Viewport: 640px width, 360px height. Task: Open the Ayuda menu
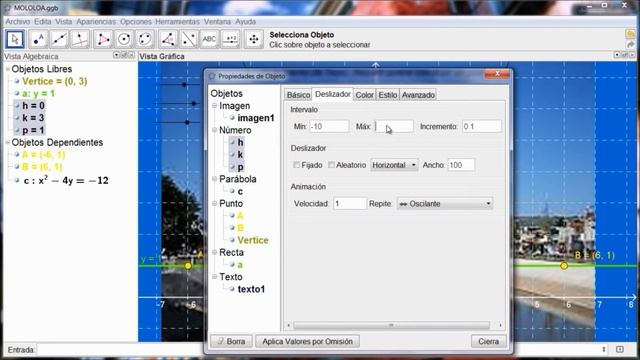click(246, 22)
